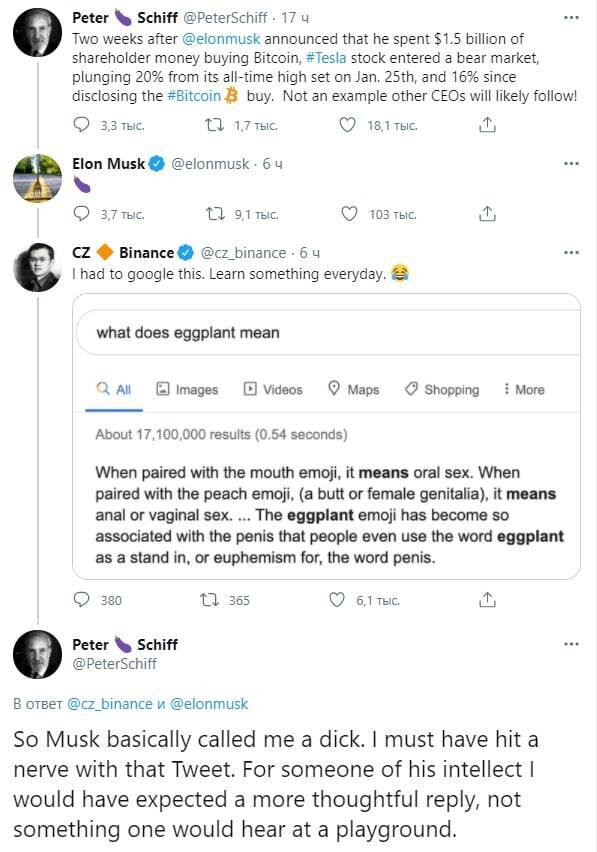Screen dimensions: 597x852
Task: Click the share icon on CZ Binance's tweet
Action: (487, 599)
